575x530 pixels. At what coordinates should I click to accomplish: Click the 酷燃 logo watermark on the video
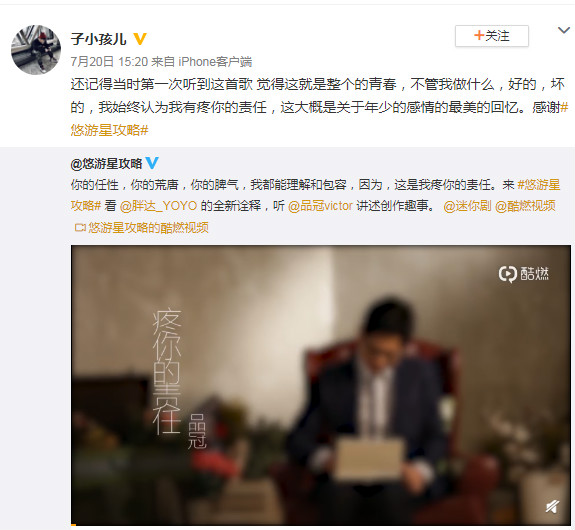524,274
